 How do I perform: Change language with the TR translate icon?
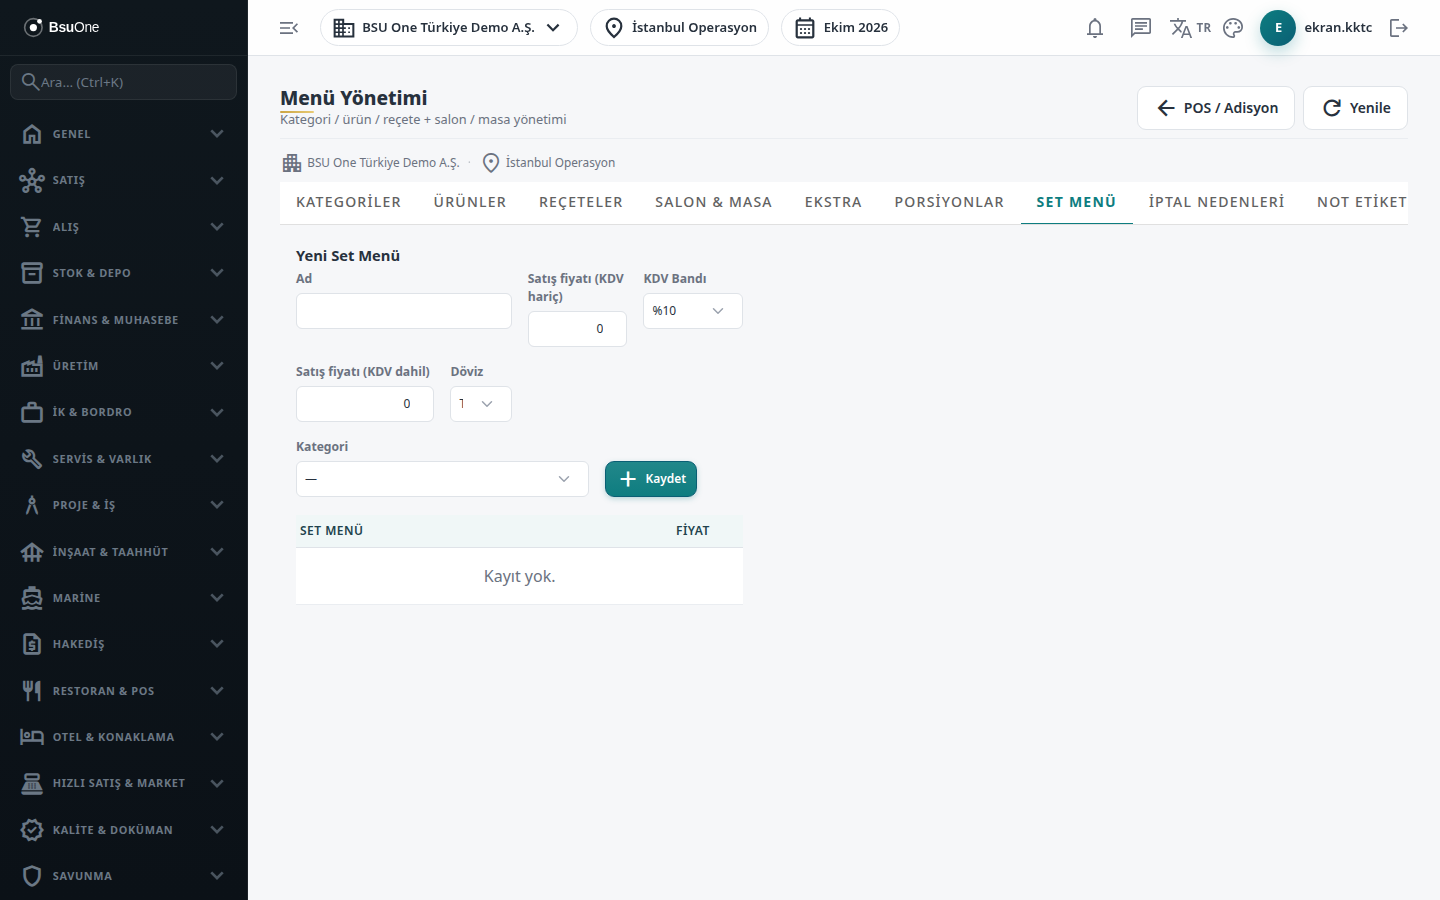(x=1190, y=28)
